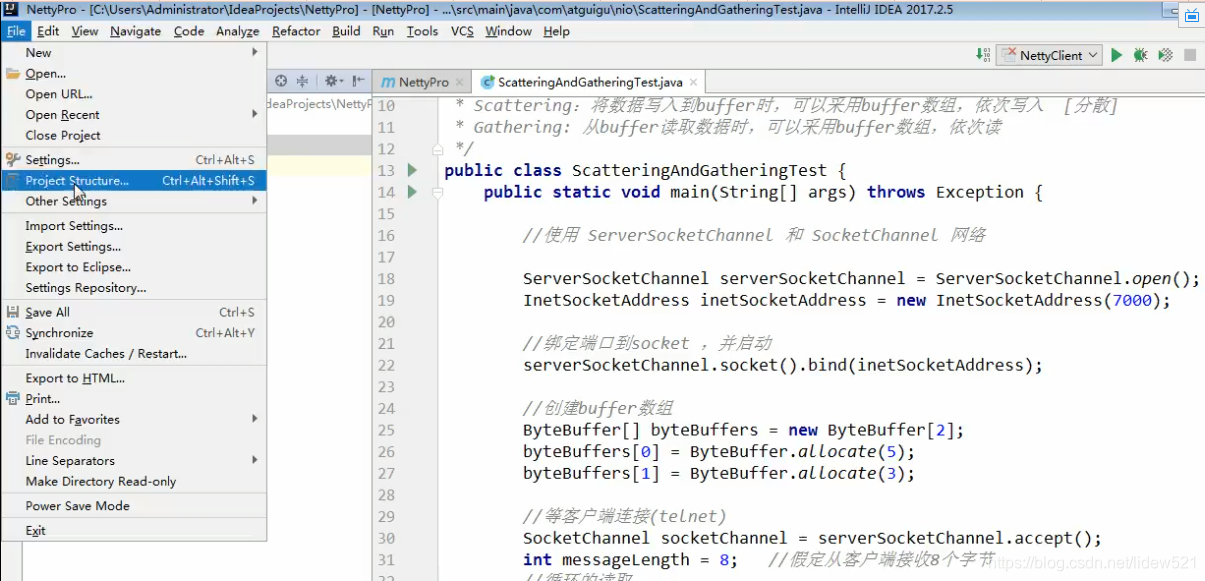Click Hide project panel icon
The height and width of the screenshot is (581, 1205).
pos(358,81)
